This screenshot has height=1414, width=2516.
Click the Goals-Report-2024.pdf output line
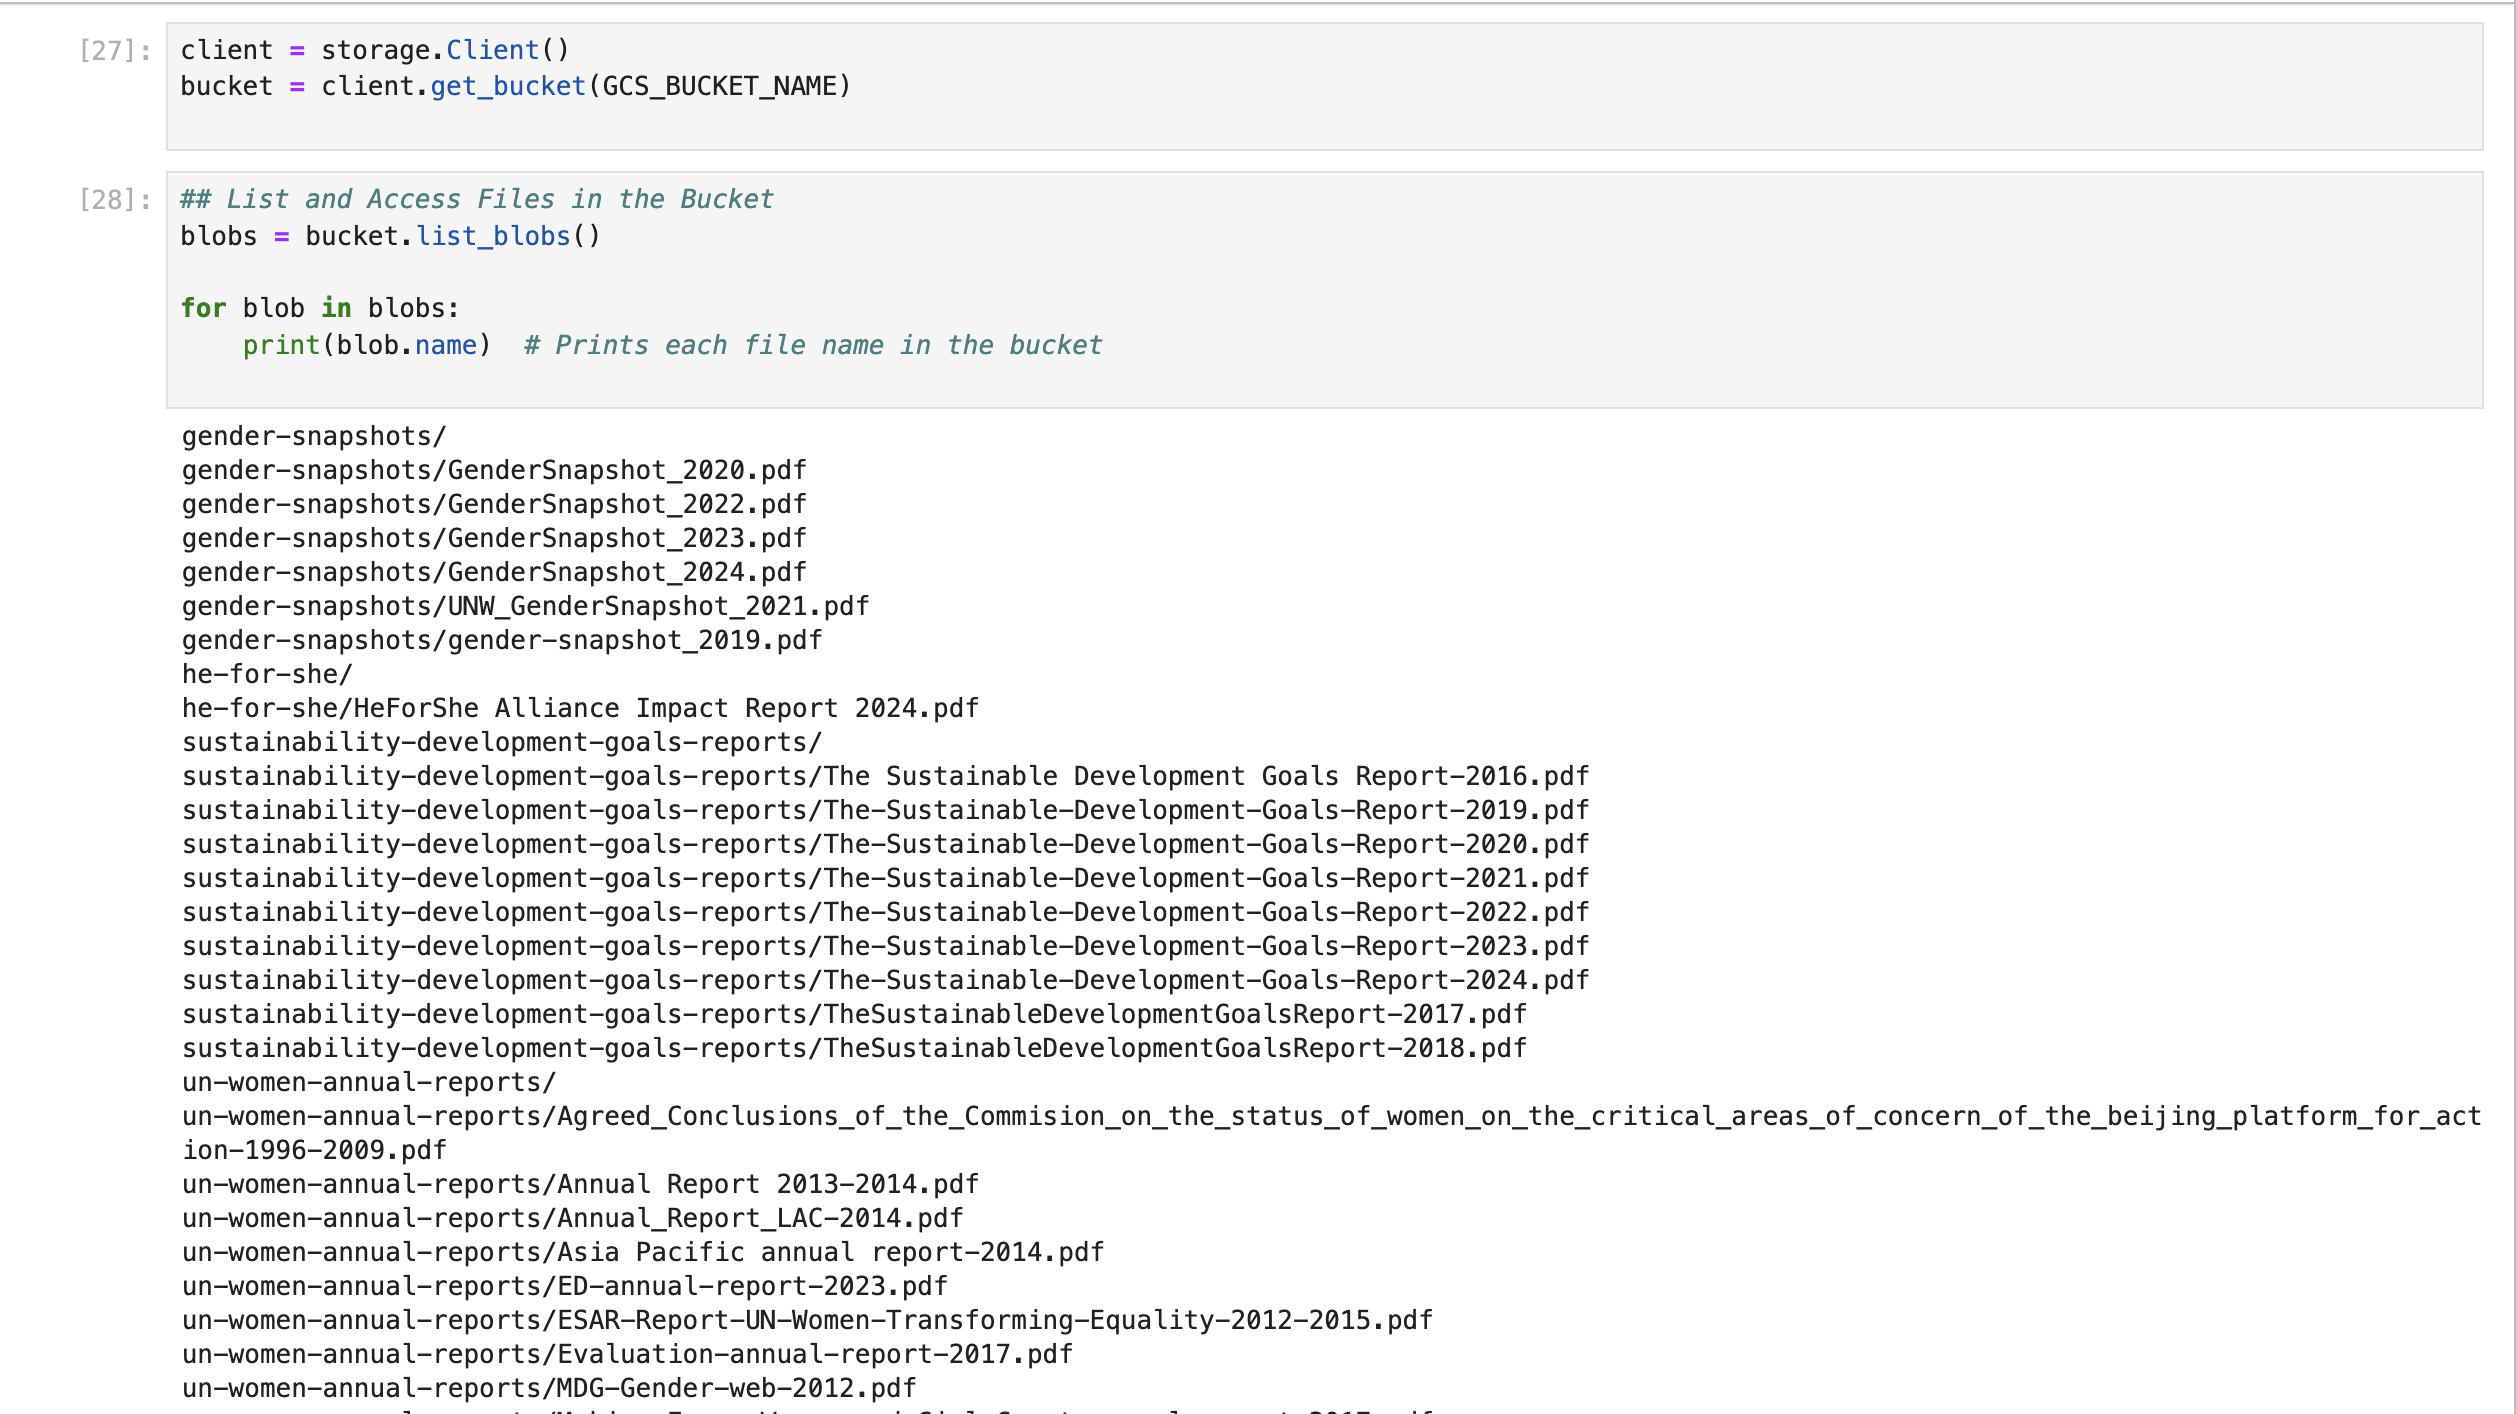[x=884, y=980]
